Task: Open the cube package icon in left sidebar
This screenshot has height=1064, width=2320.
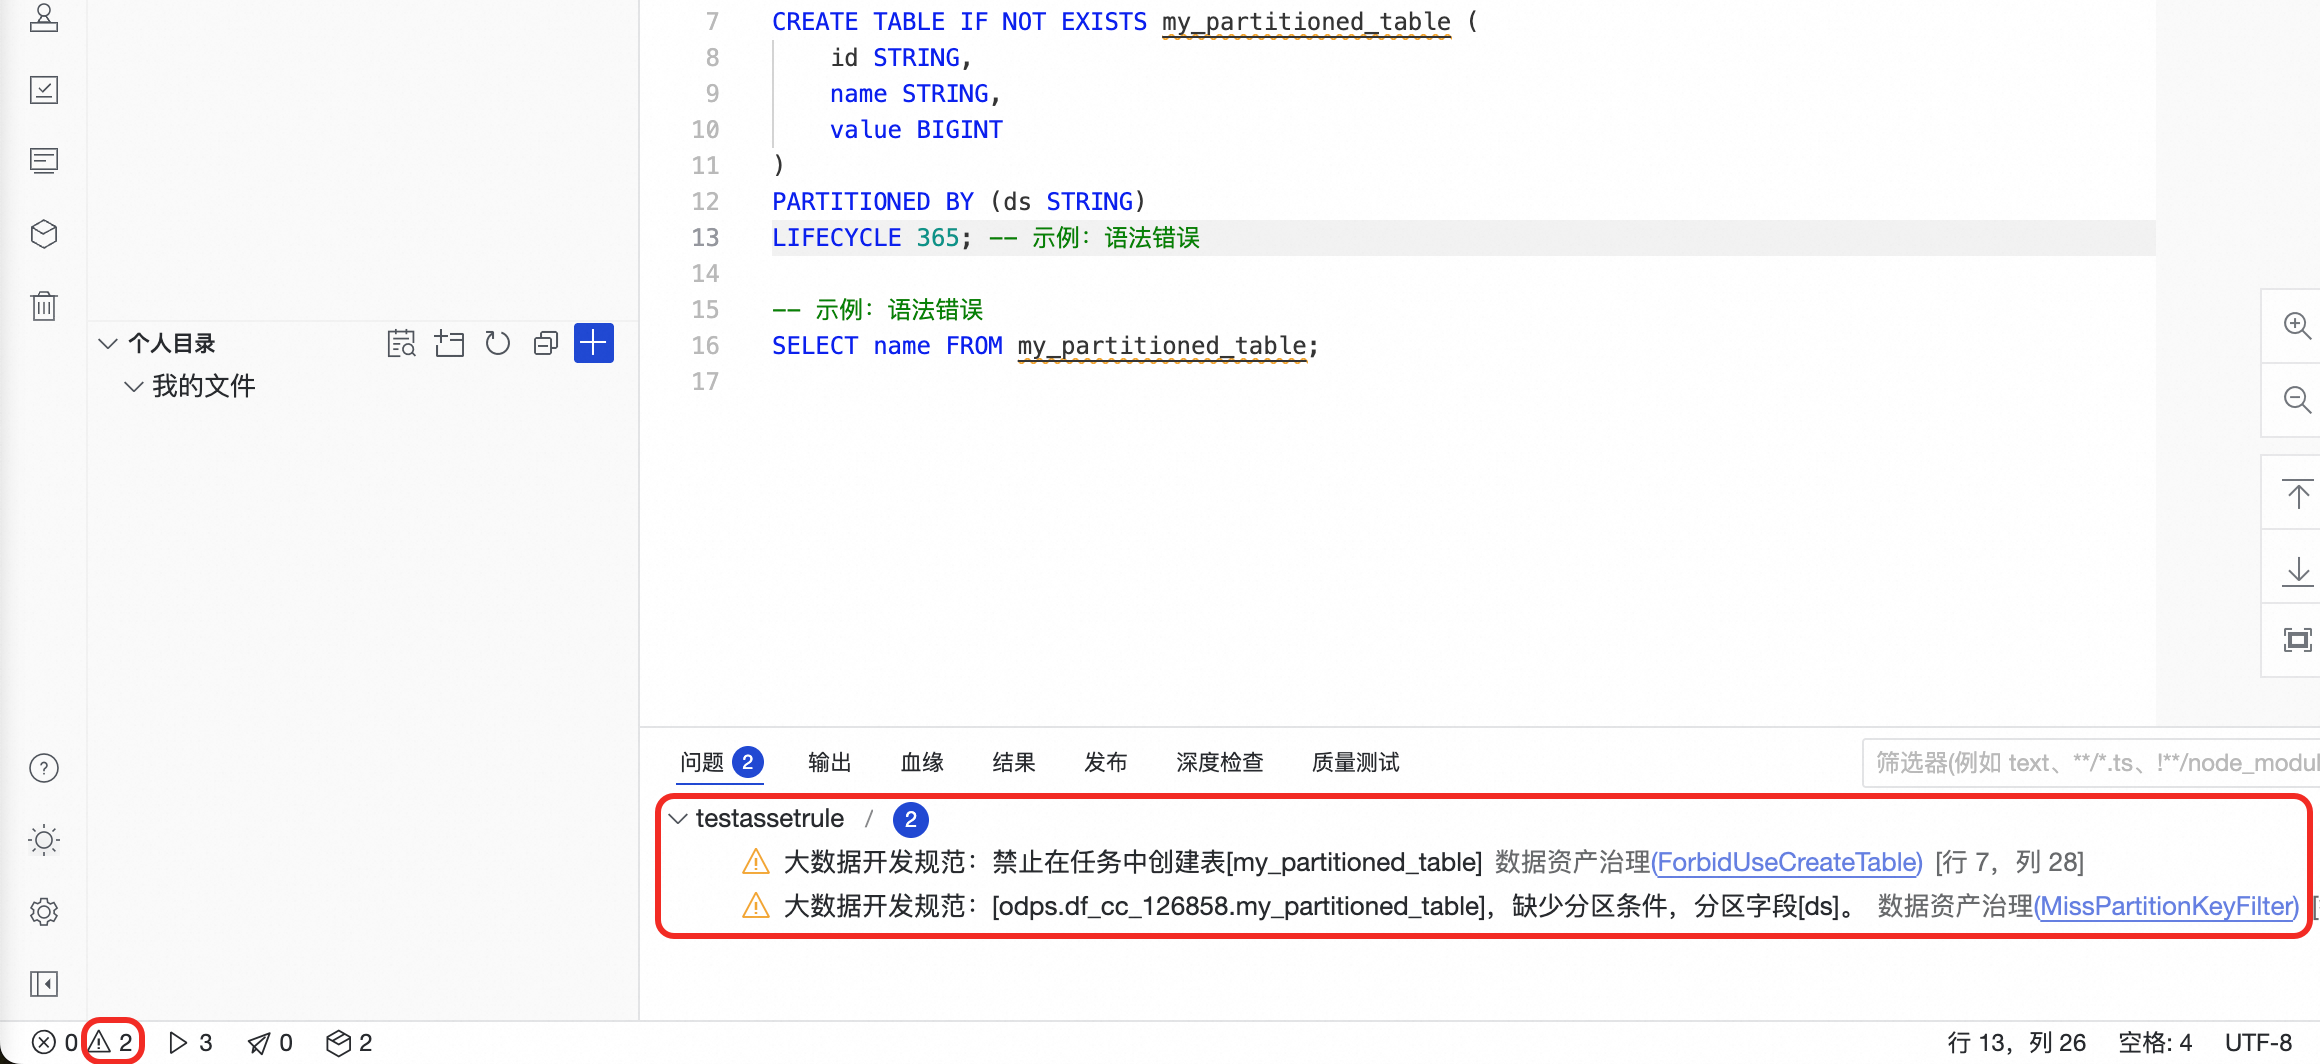Action: (44, 234)
